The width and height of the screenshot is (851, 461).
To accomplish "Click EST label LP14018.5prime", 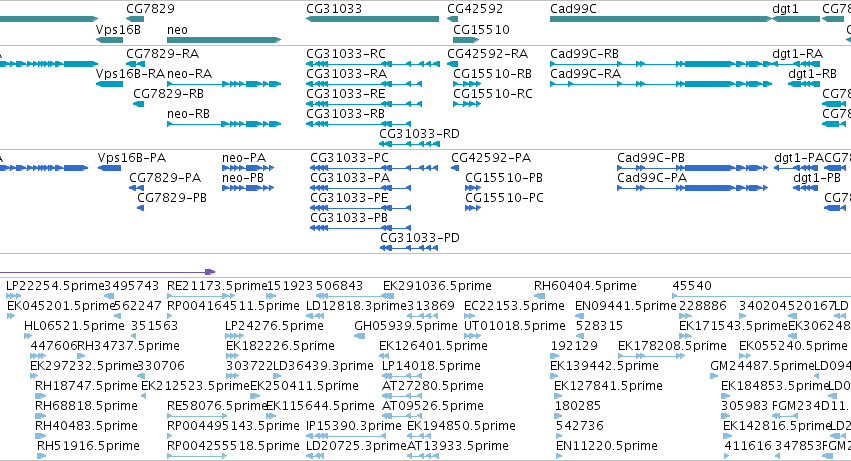I will point(431,367).
